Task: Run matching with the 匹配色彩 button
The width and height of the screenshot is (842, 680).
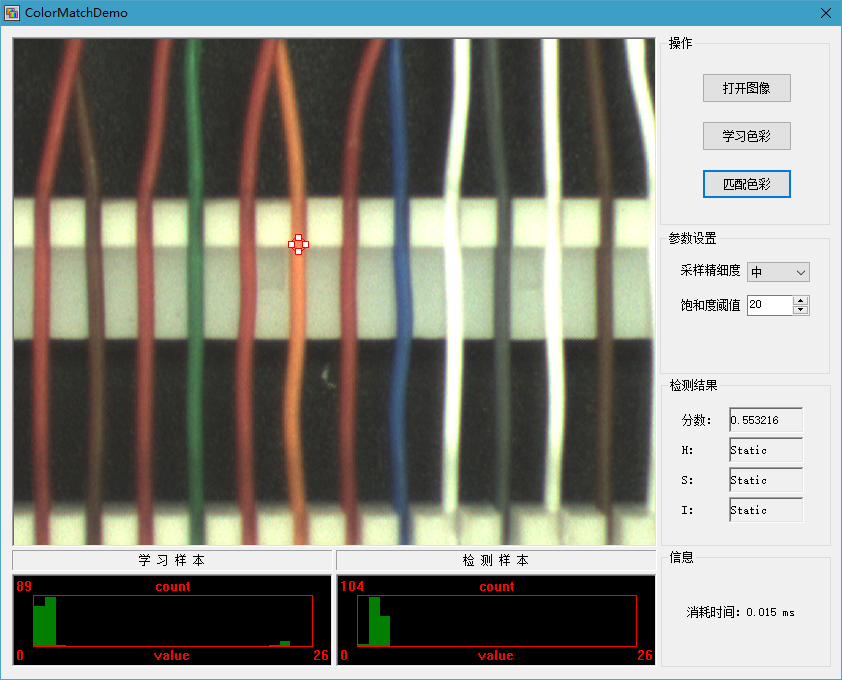Action: point(746,184)
